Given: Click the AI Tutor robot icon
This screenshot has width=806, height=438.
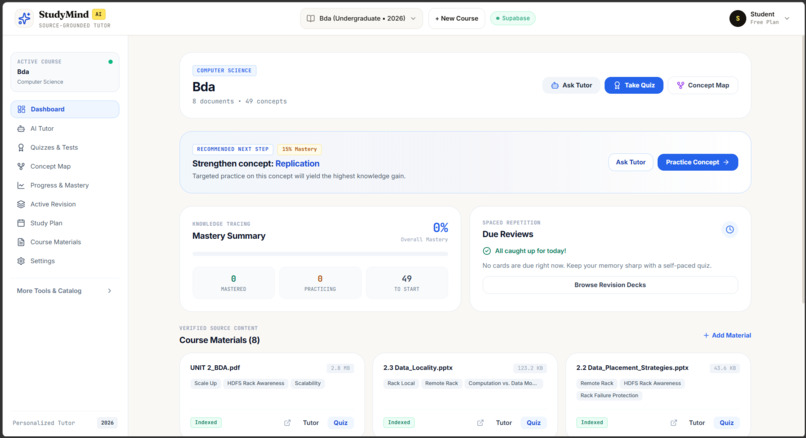Looking at the screenshot, I should [x=21, y=129].
